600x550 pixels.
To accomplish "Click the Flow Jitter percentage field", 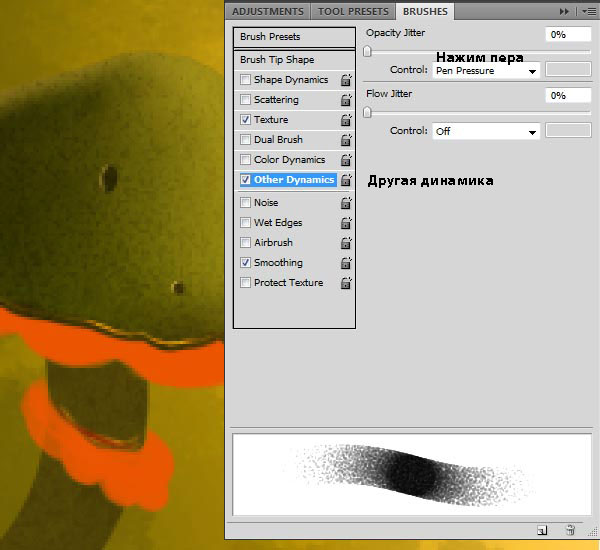I will click(x=568, y=95).
